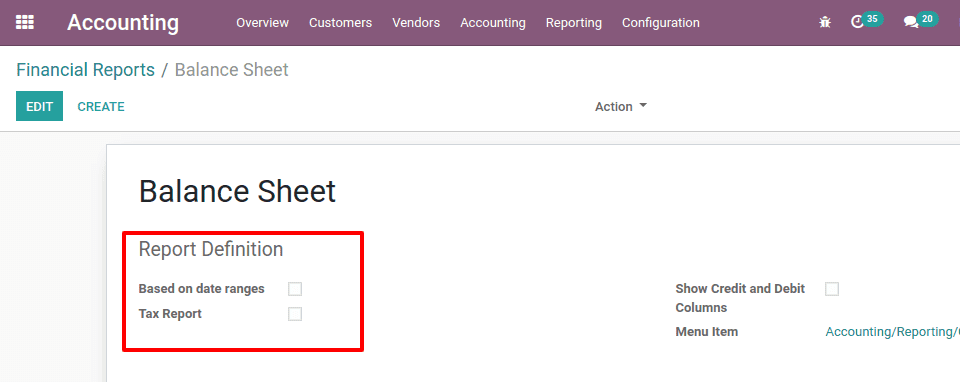The width and height of the screenshot is (960, 382).
Task: Click the CREATE button
Action: coord(101,107)
